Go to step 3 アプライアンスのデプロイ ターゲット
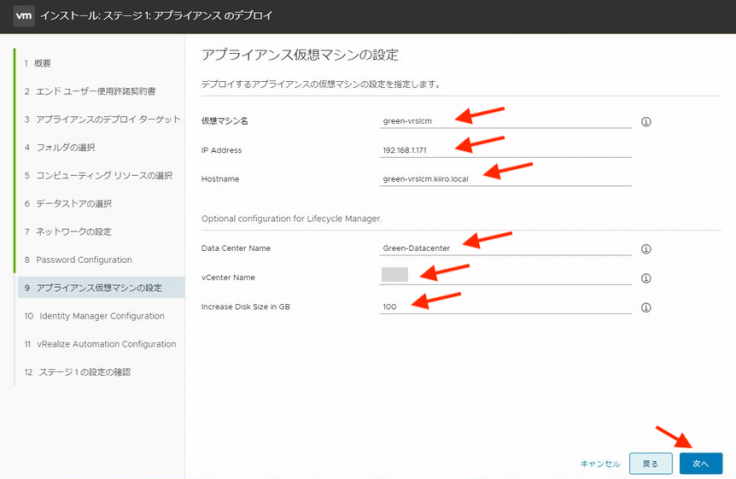The width and height of the screenshot is (736, 479). pyautogui.click(x=101, y=119)
